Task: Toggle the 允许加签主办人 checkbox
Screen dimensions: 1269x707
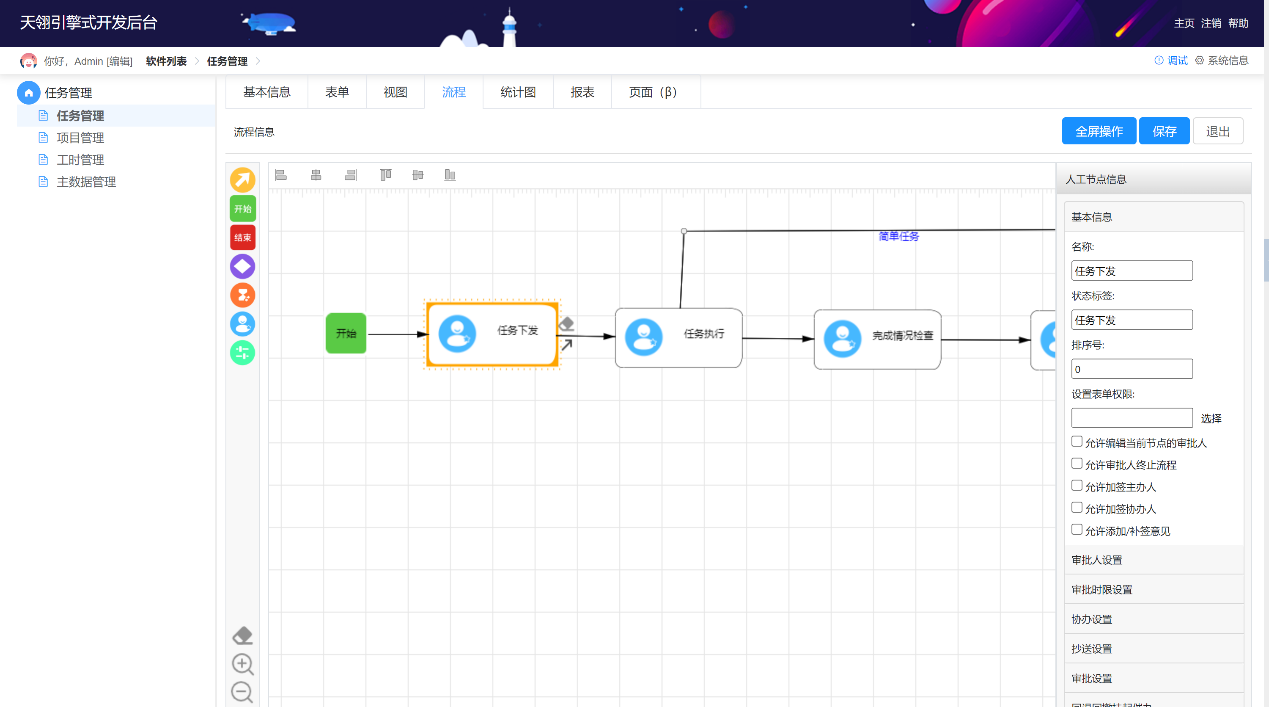Action: 1077,486
